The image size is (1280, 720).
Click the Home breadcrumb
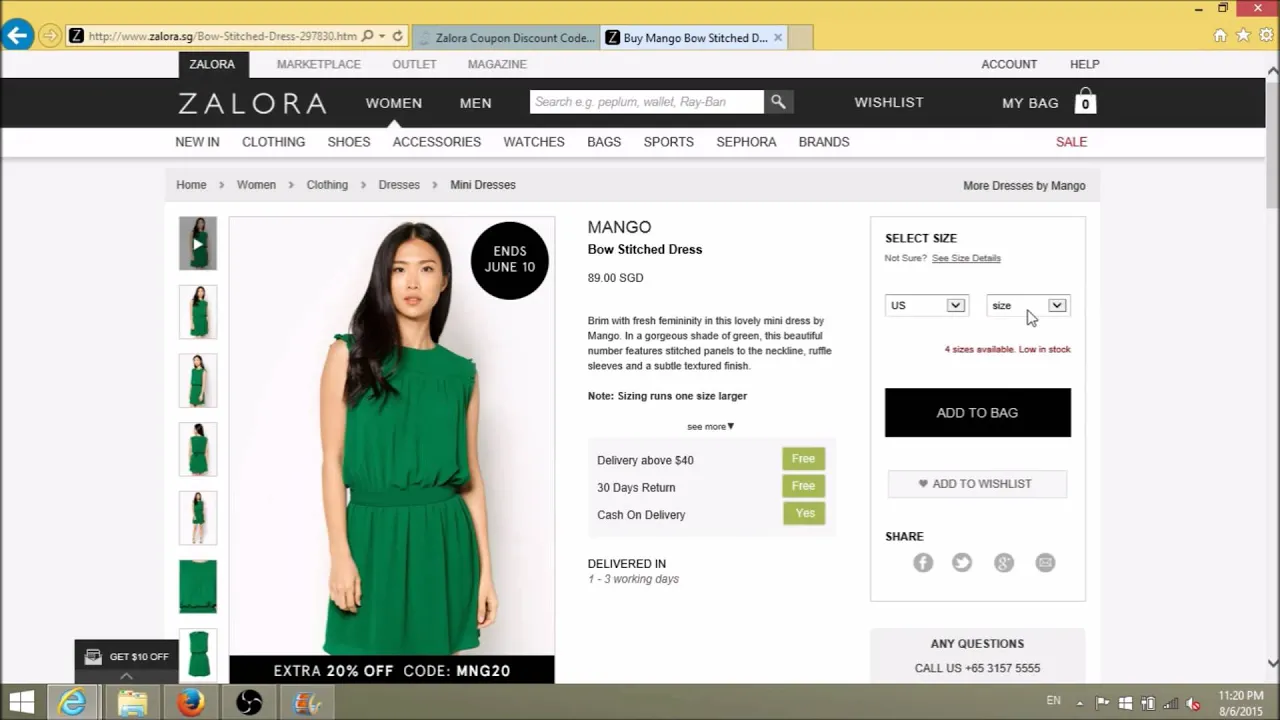click(x=191, y=185)
